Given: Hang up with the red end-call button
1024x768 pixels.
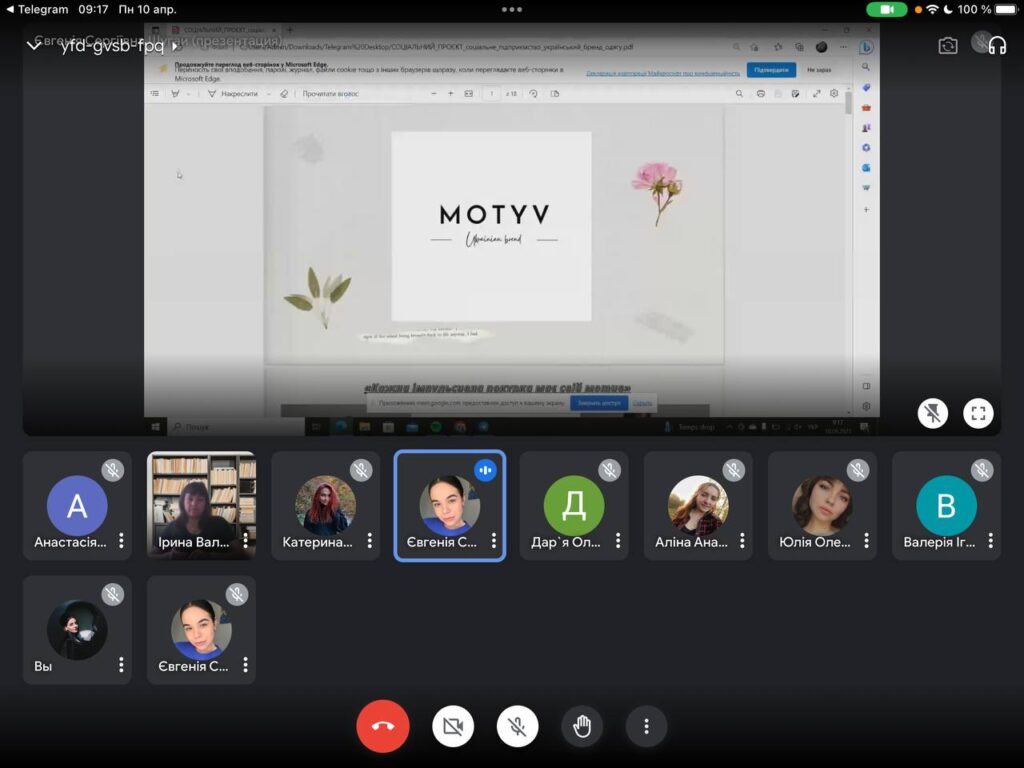Looking at the screenshot, I should (x=383, y=726).
